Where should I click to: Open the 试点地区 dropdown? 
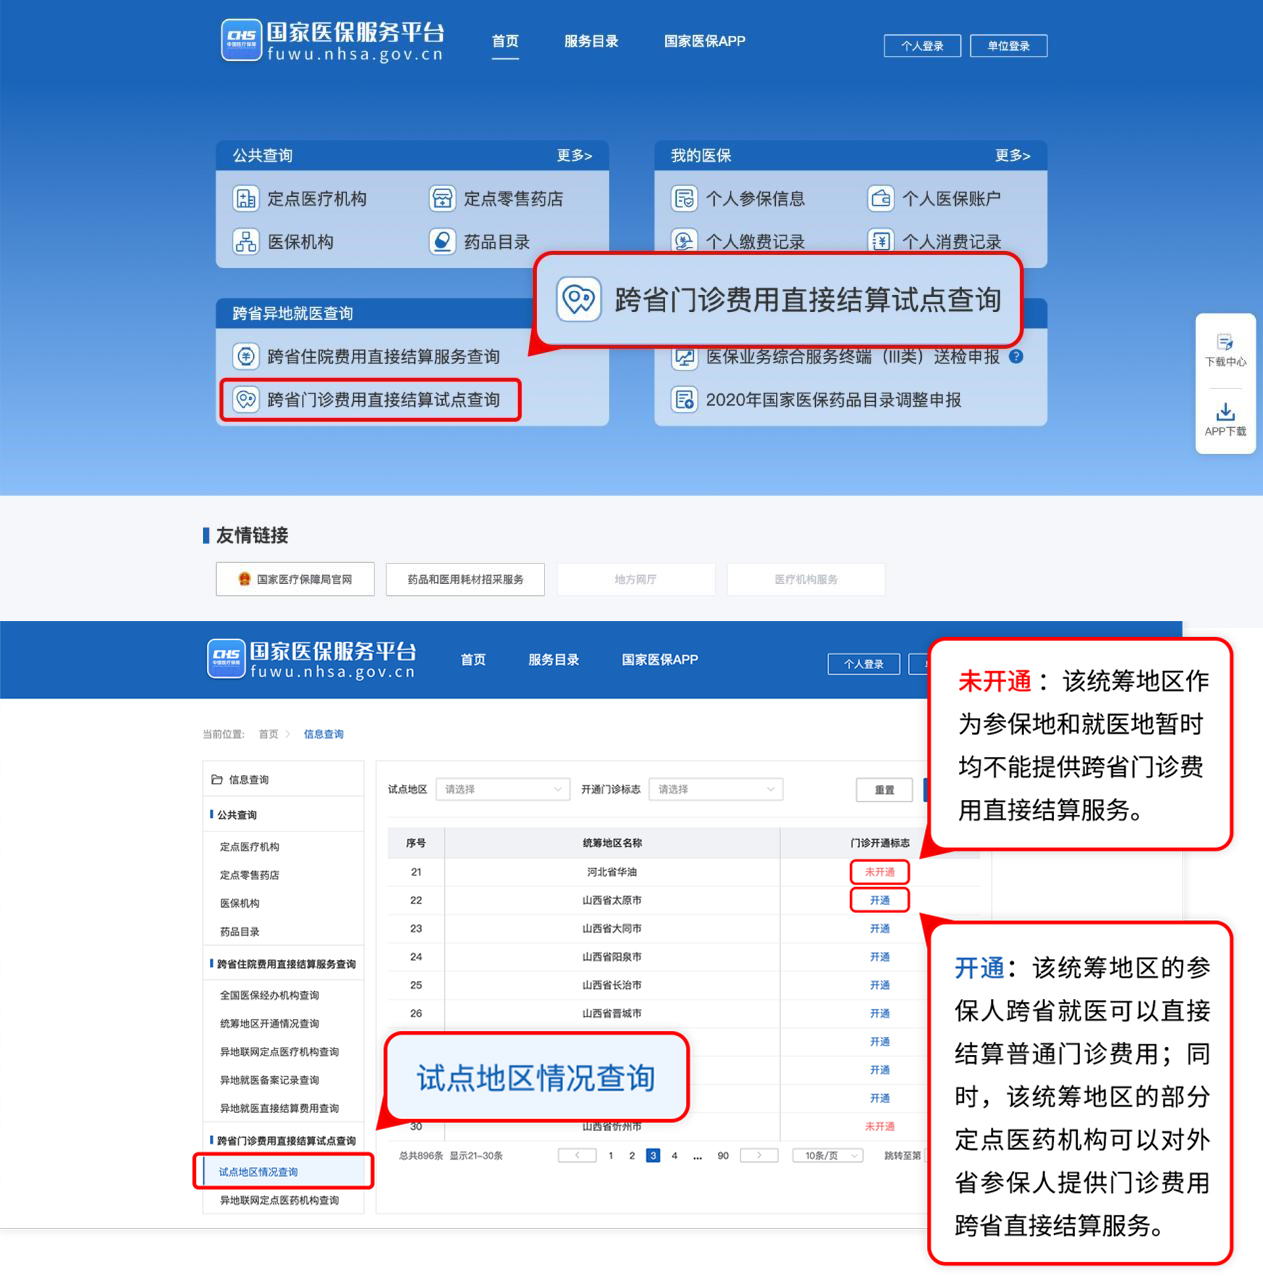pos(503,789)
